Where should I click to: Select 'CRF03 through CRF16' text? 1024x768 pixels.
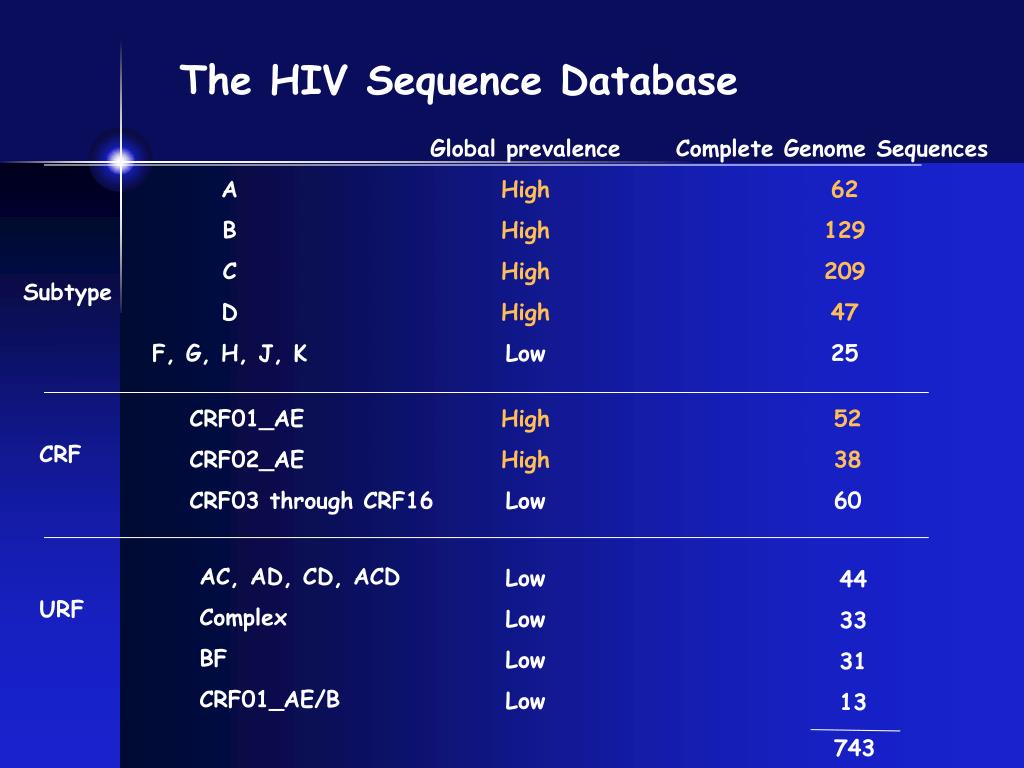pyautogui.click(x=311, y=501)
